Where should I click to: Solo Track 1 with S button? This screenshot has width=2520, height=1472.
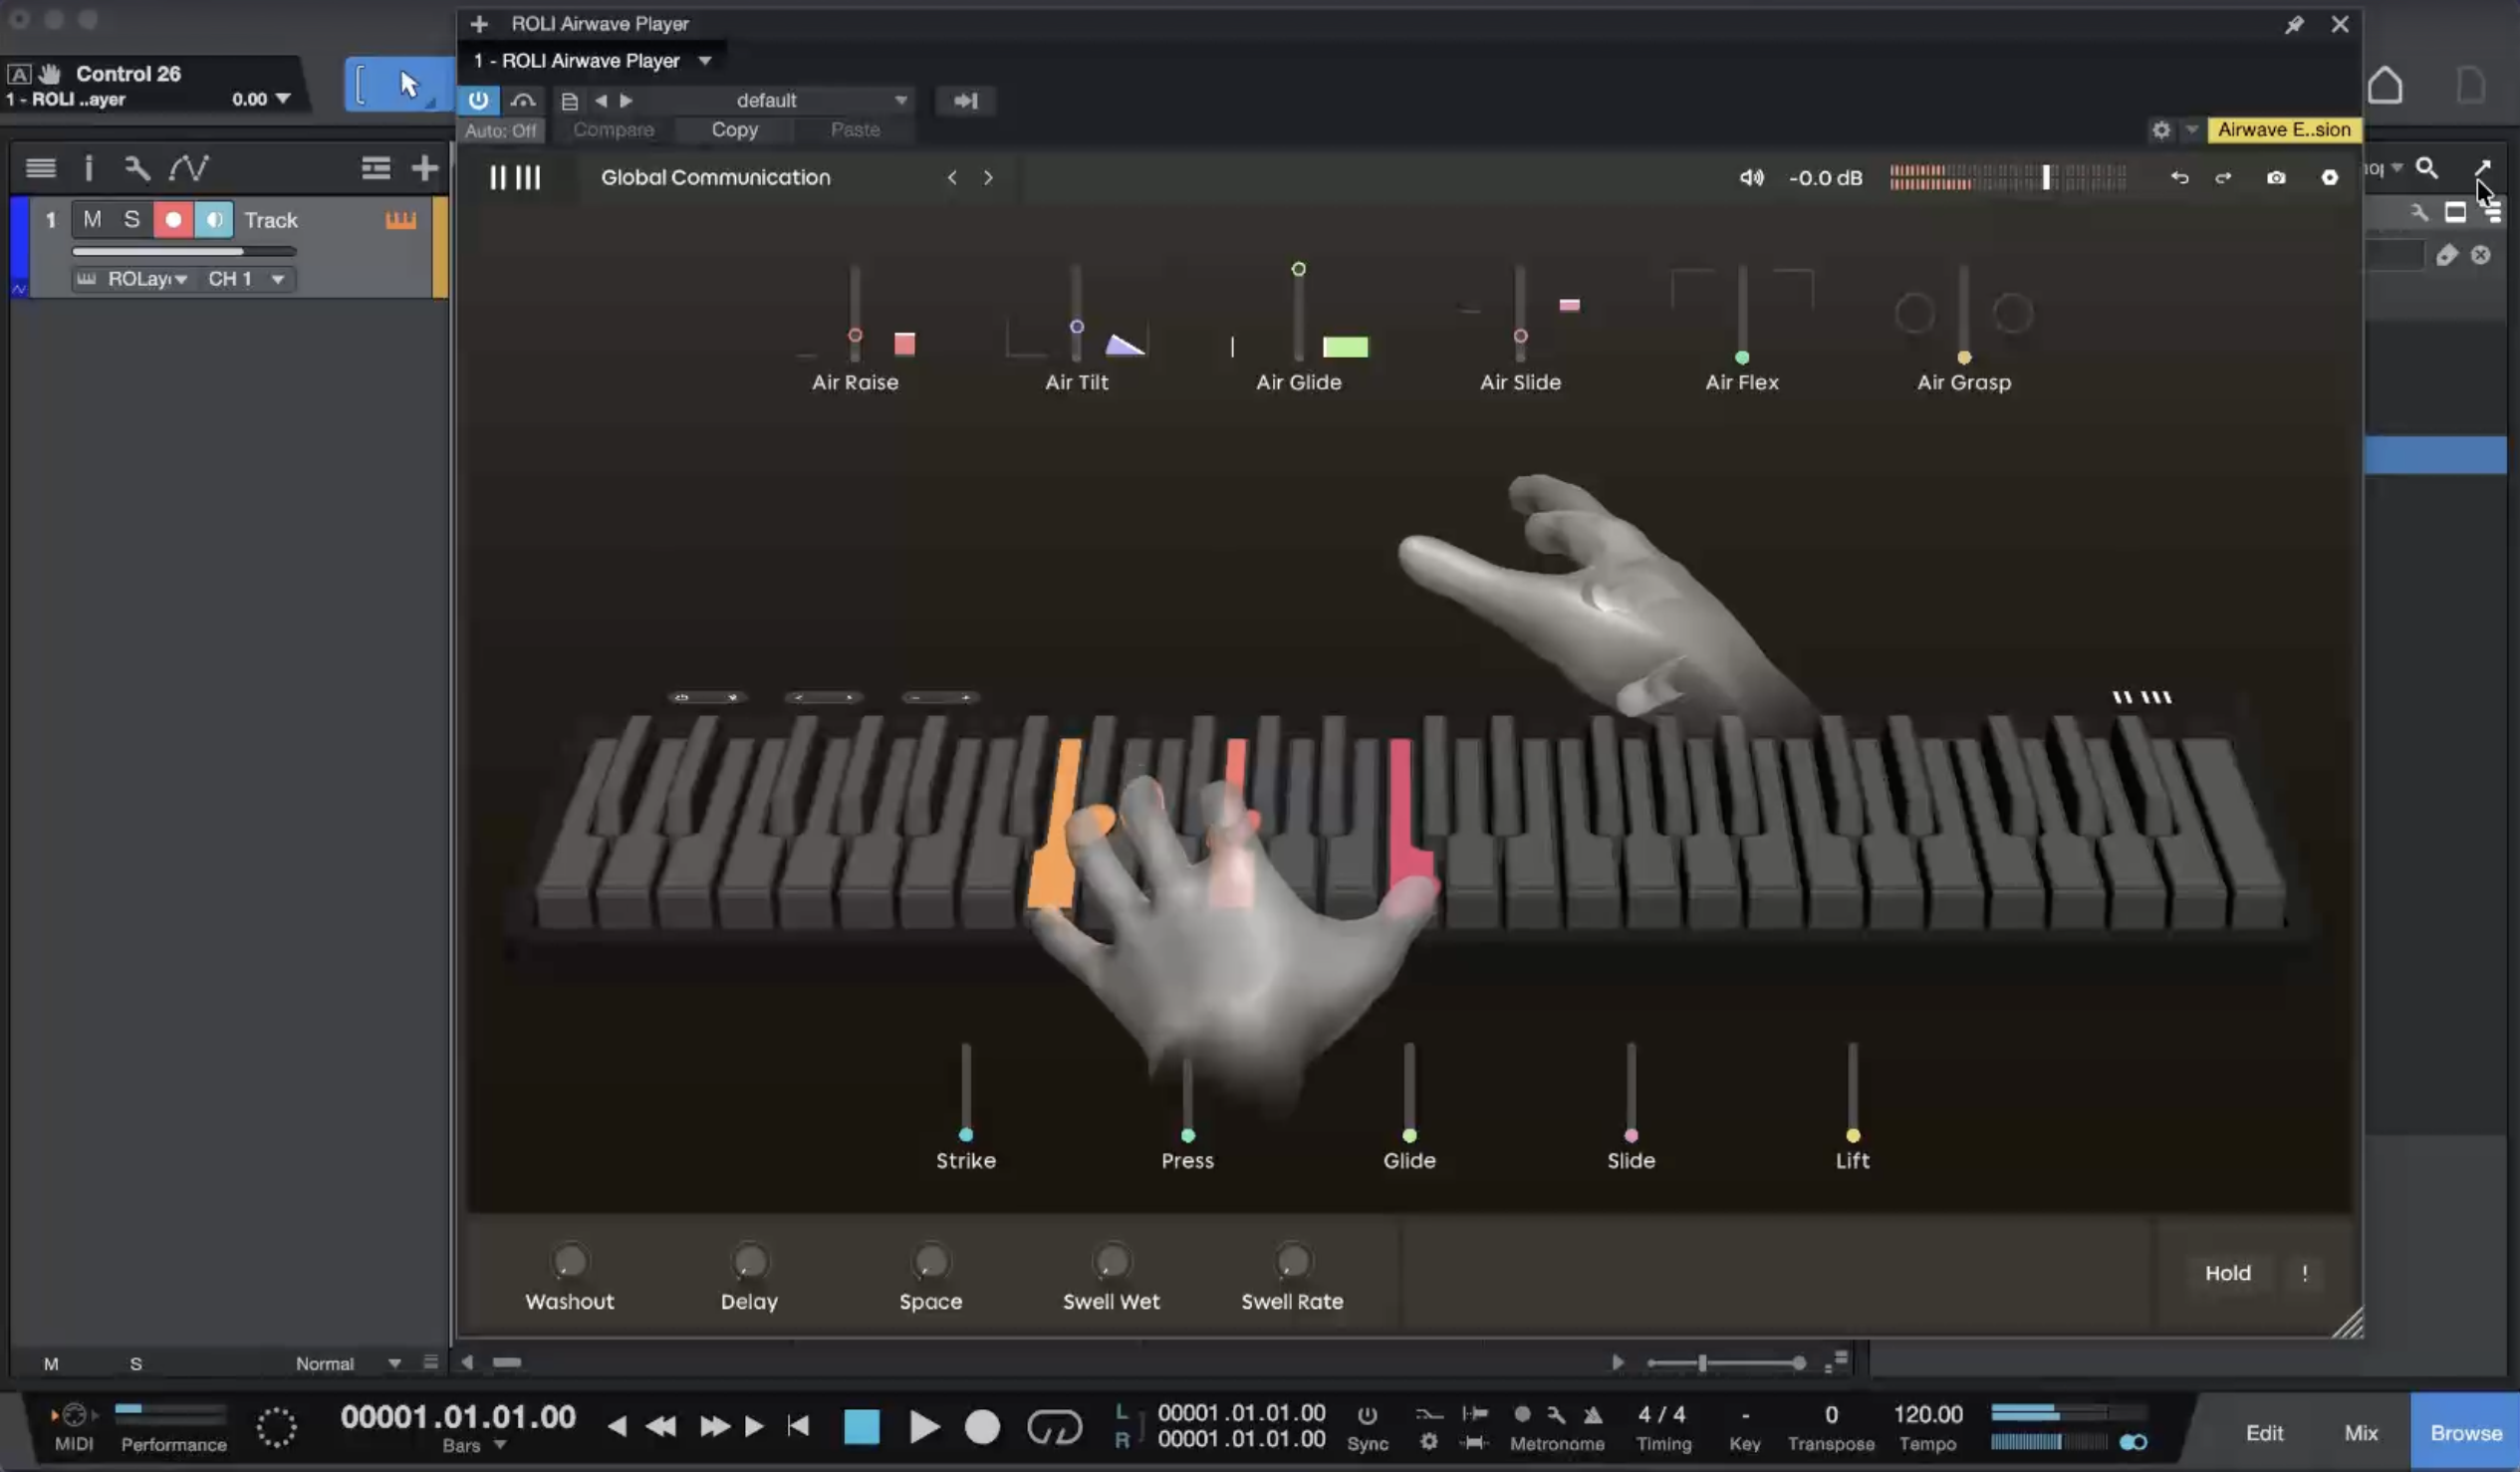tap(132, 219)
